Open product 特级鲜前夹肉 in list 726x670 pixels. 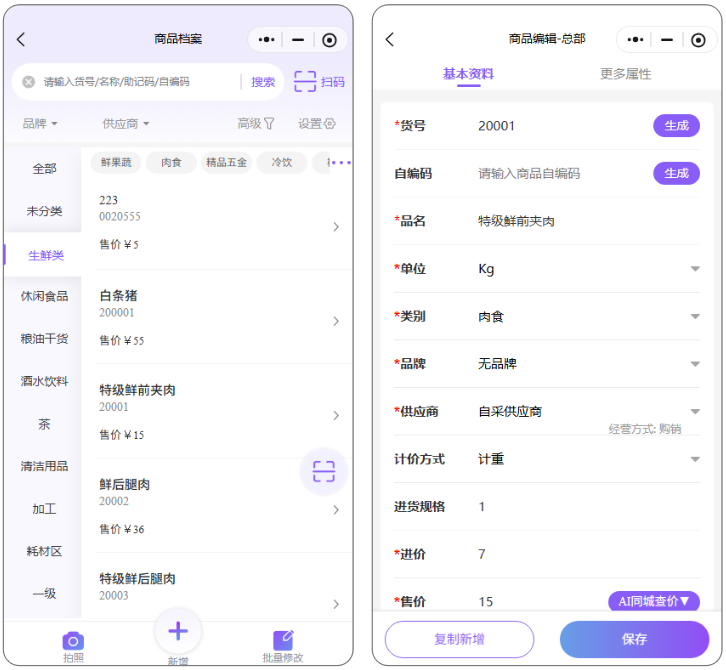223,412
